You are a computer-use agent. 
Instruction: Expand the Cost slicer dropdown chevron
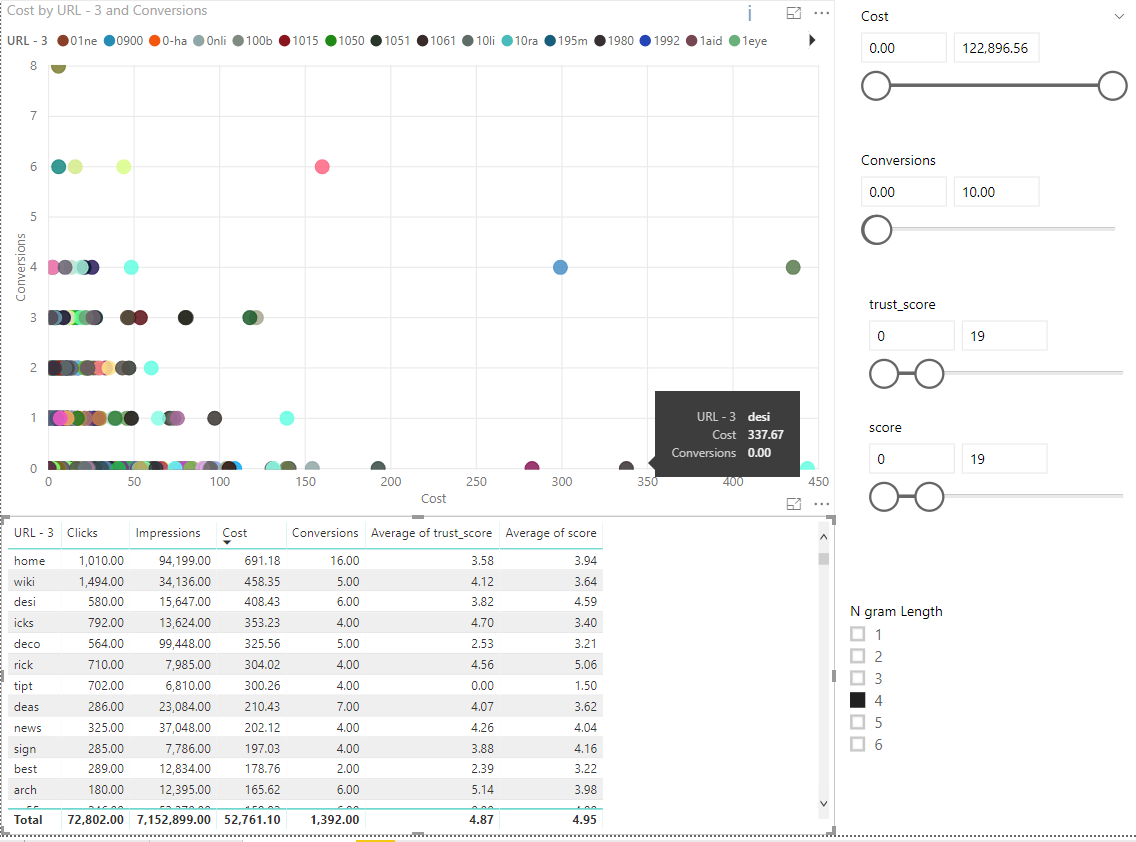coord(1118,17)
